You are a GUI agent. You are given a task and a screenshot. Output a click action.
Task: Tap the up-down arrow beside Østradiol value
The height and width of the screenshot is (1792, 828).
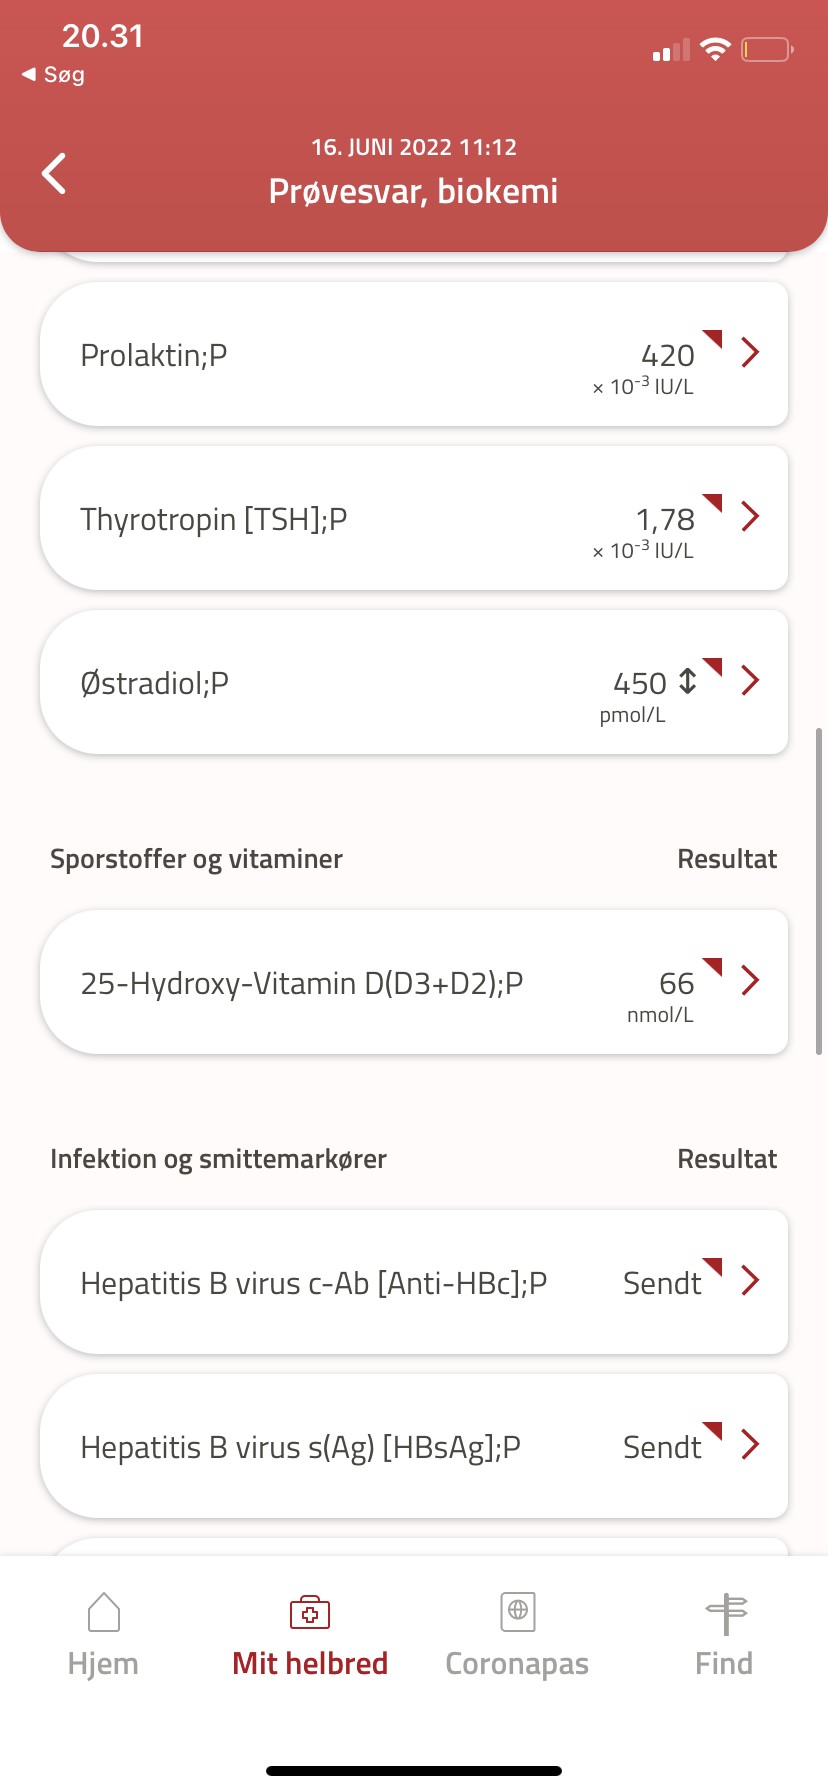(x=687, y=681)
